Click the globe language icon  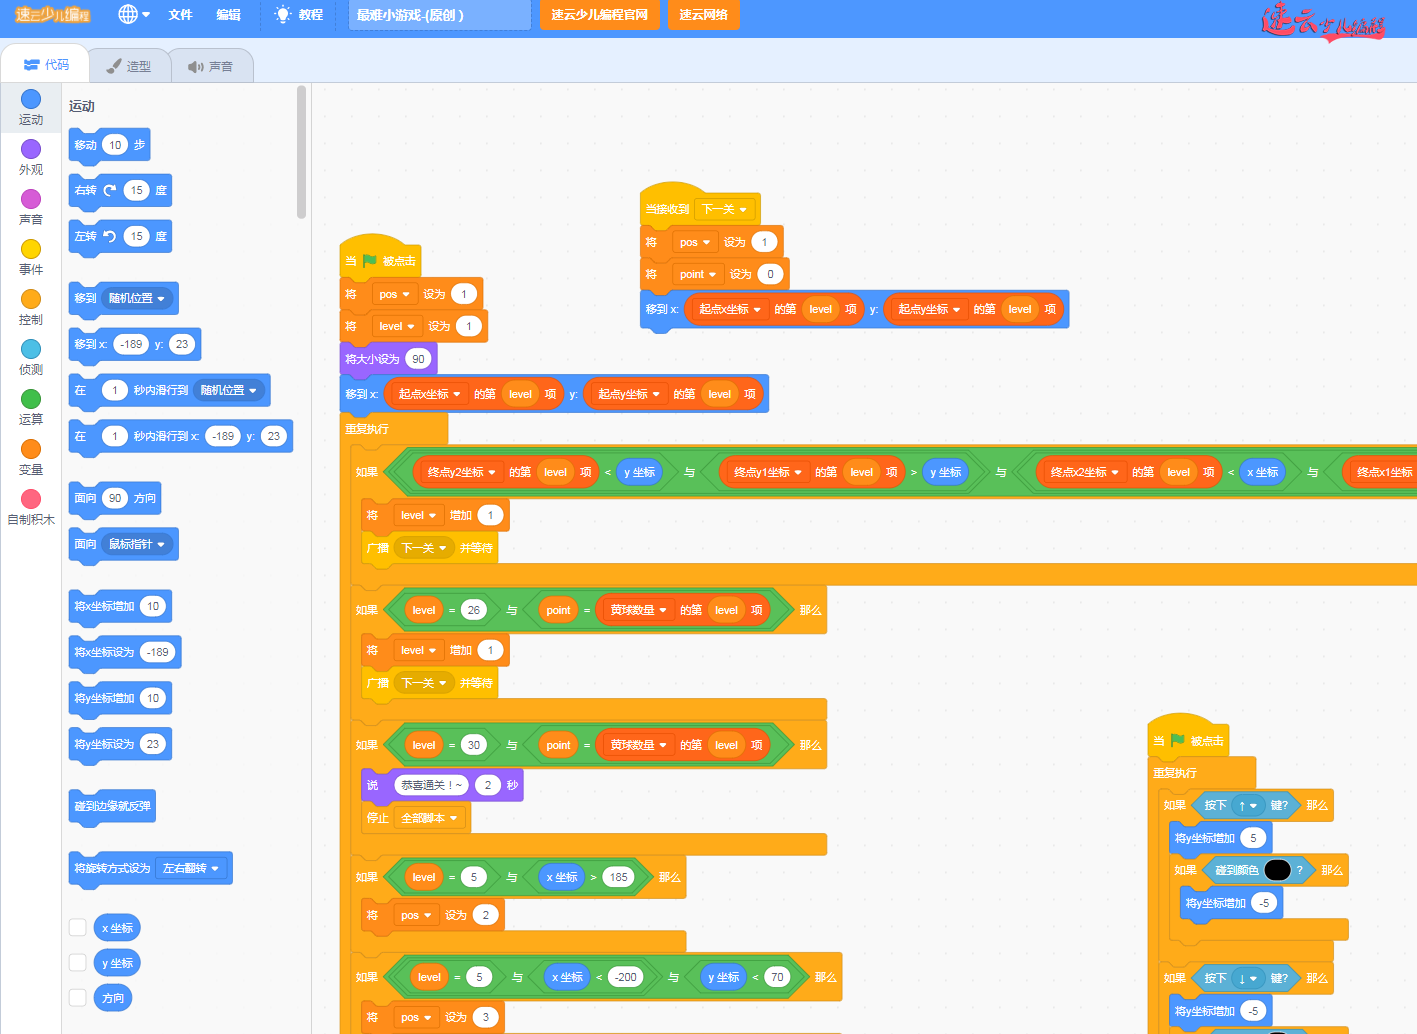tap(128, 14)
